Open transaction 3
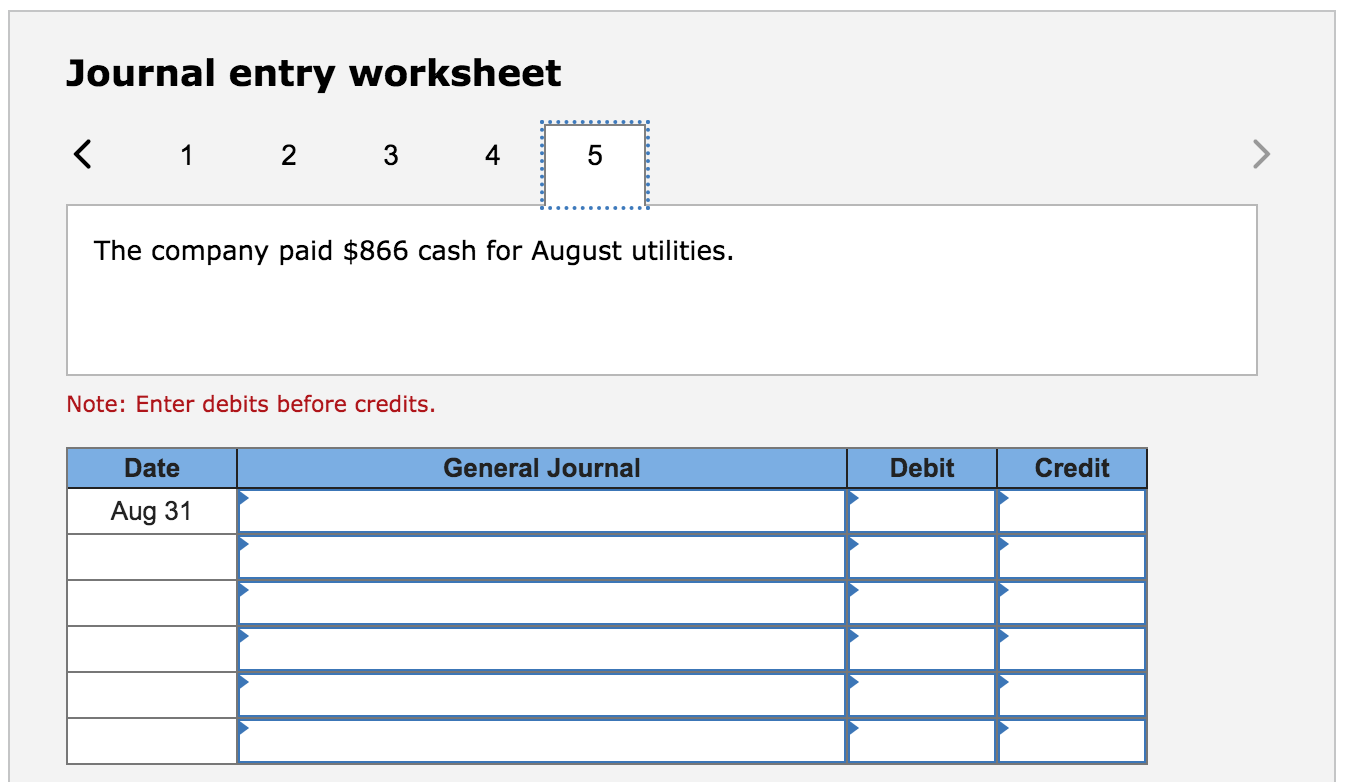 [390, 155]
